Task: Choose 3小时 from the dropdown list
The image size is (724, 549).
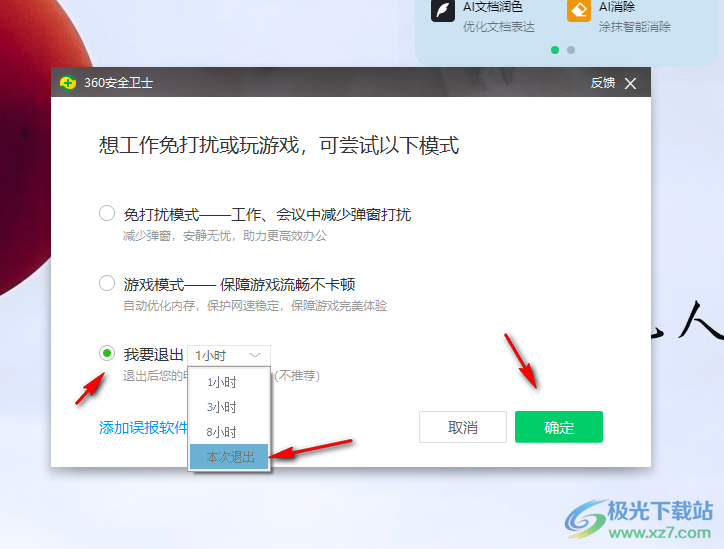Action: coord(229,407)
